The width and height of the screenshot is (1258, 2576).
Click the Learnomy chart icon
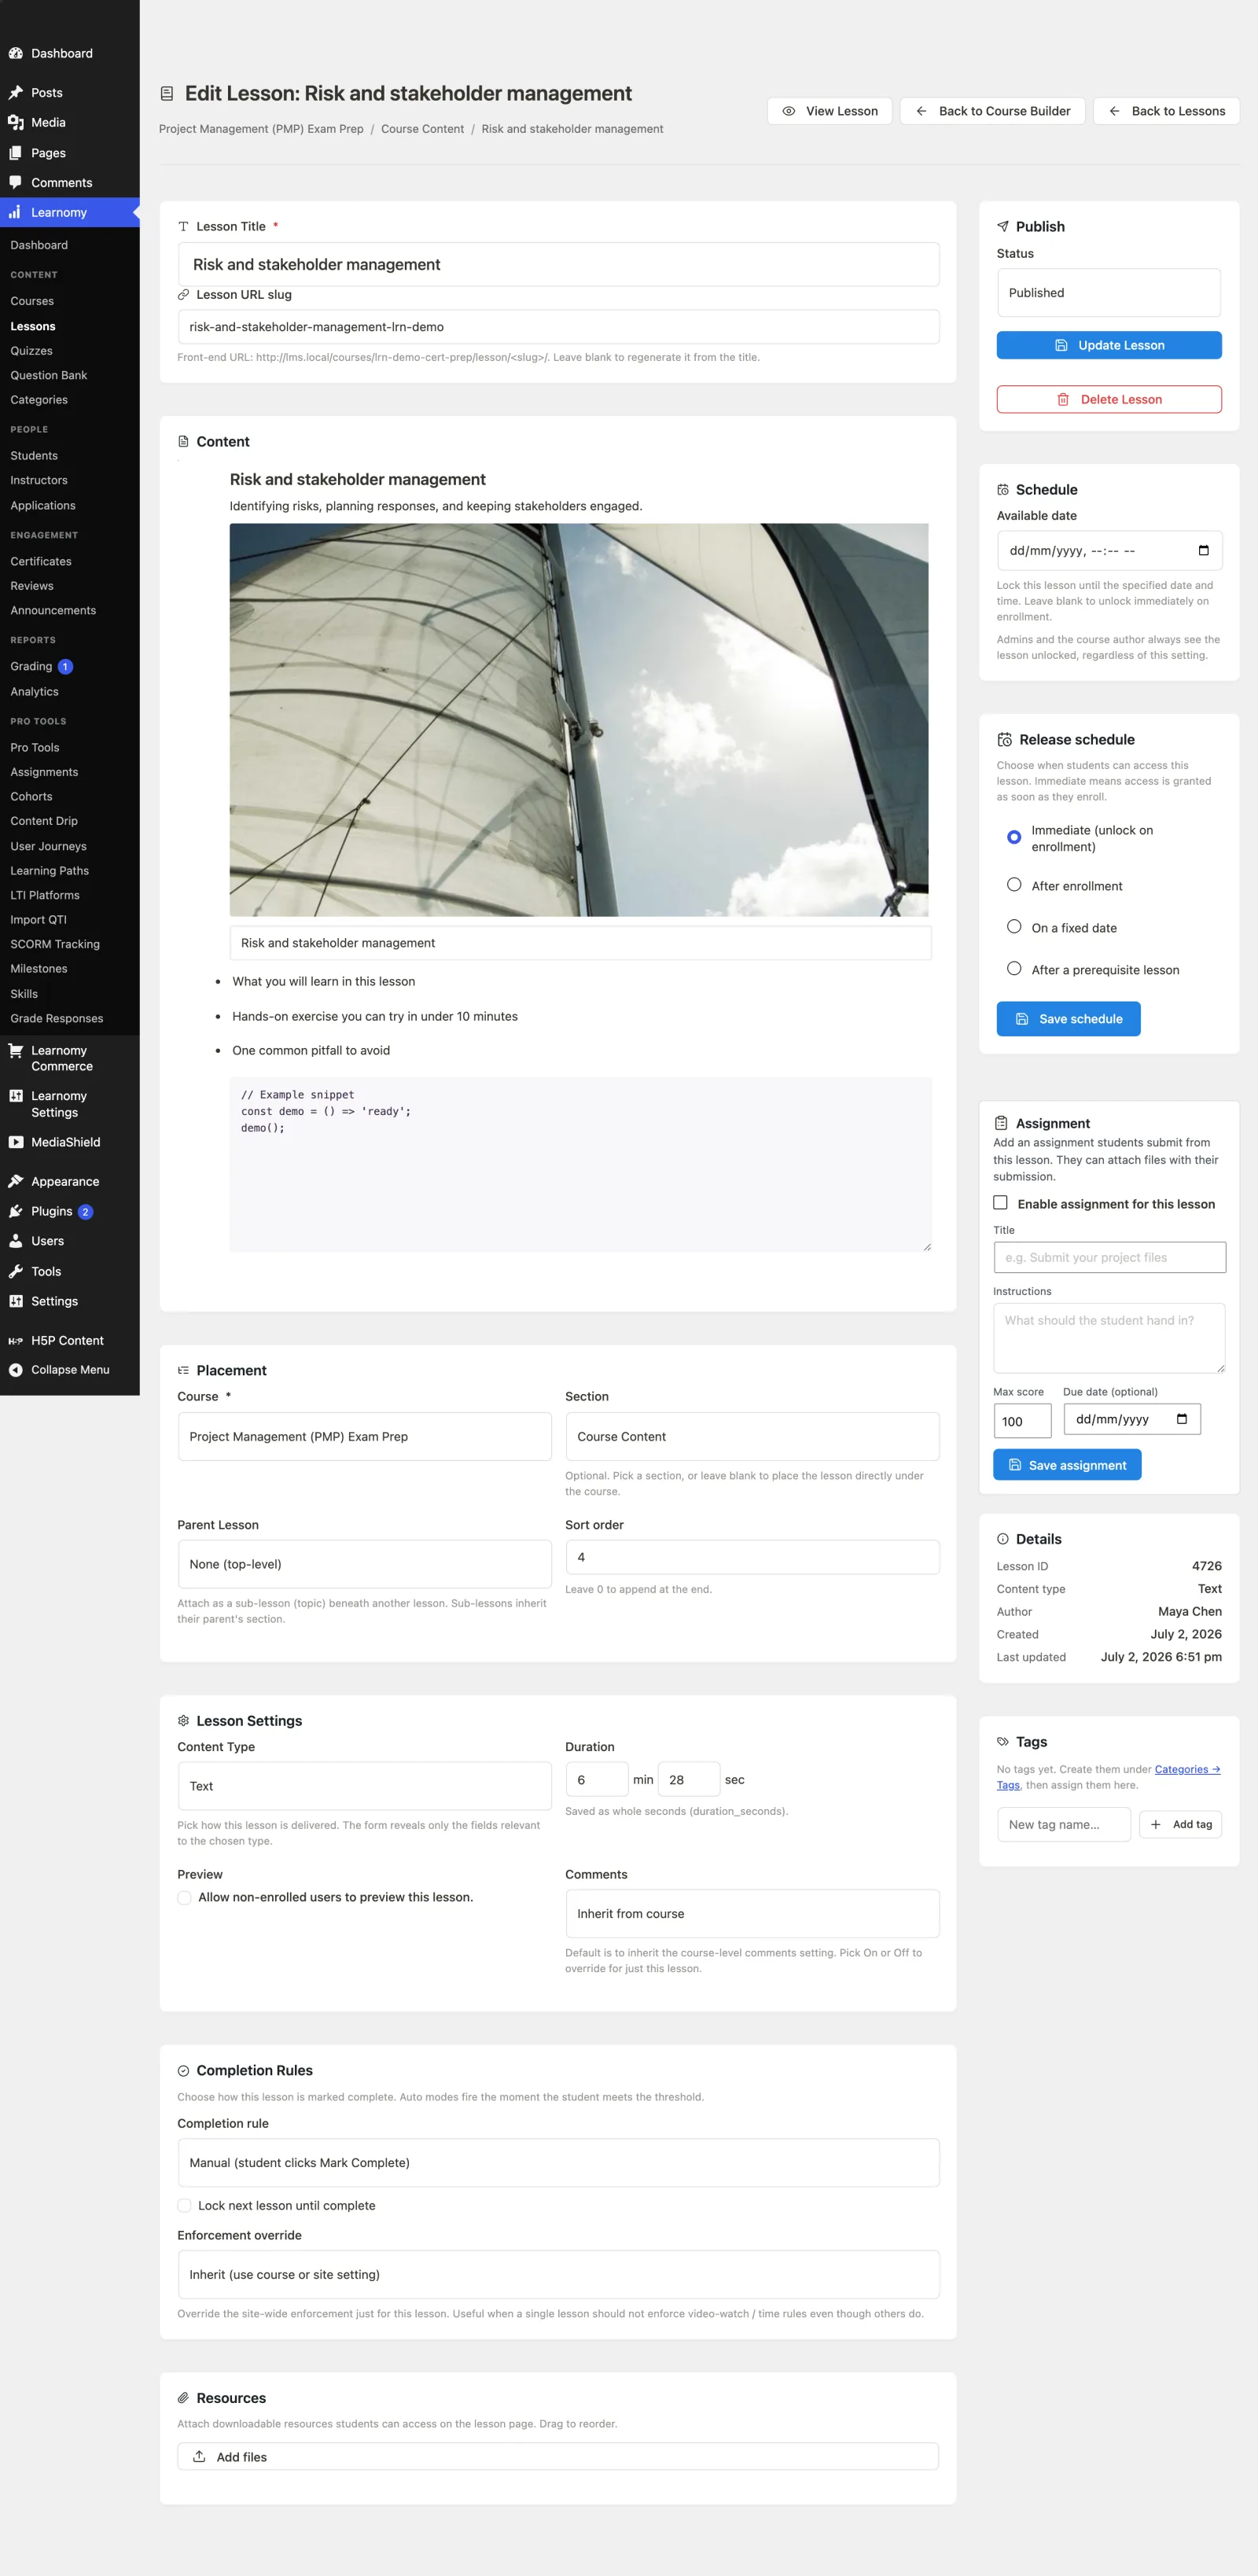(x=16, y=212)
